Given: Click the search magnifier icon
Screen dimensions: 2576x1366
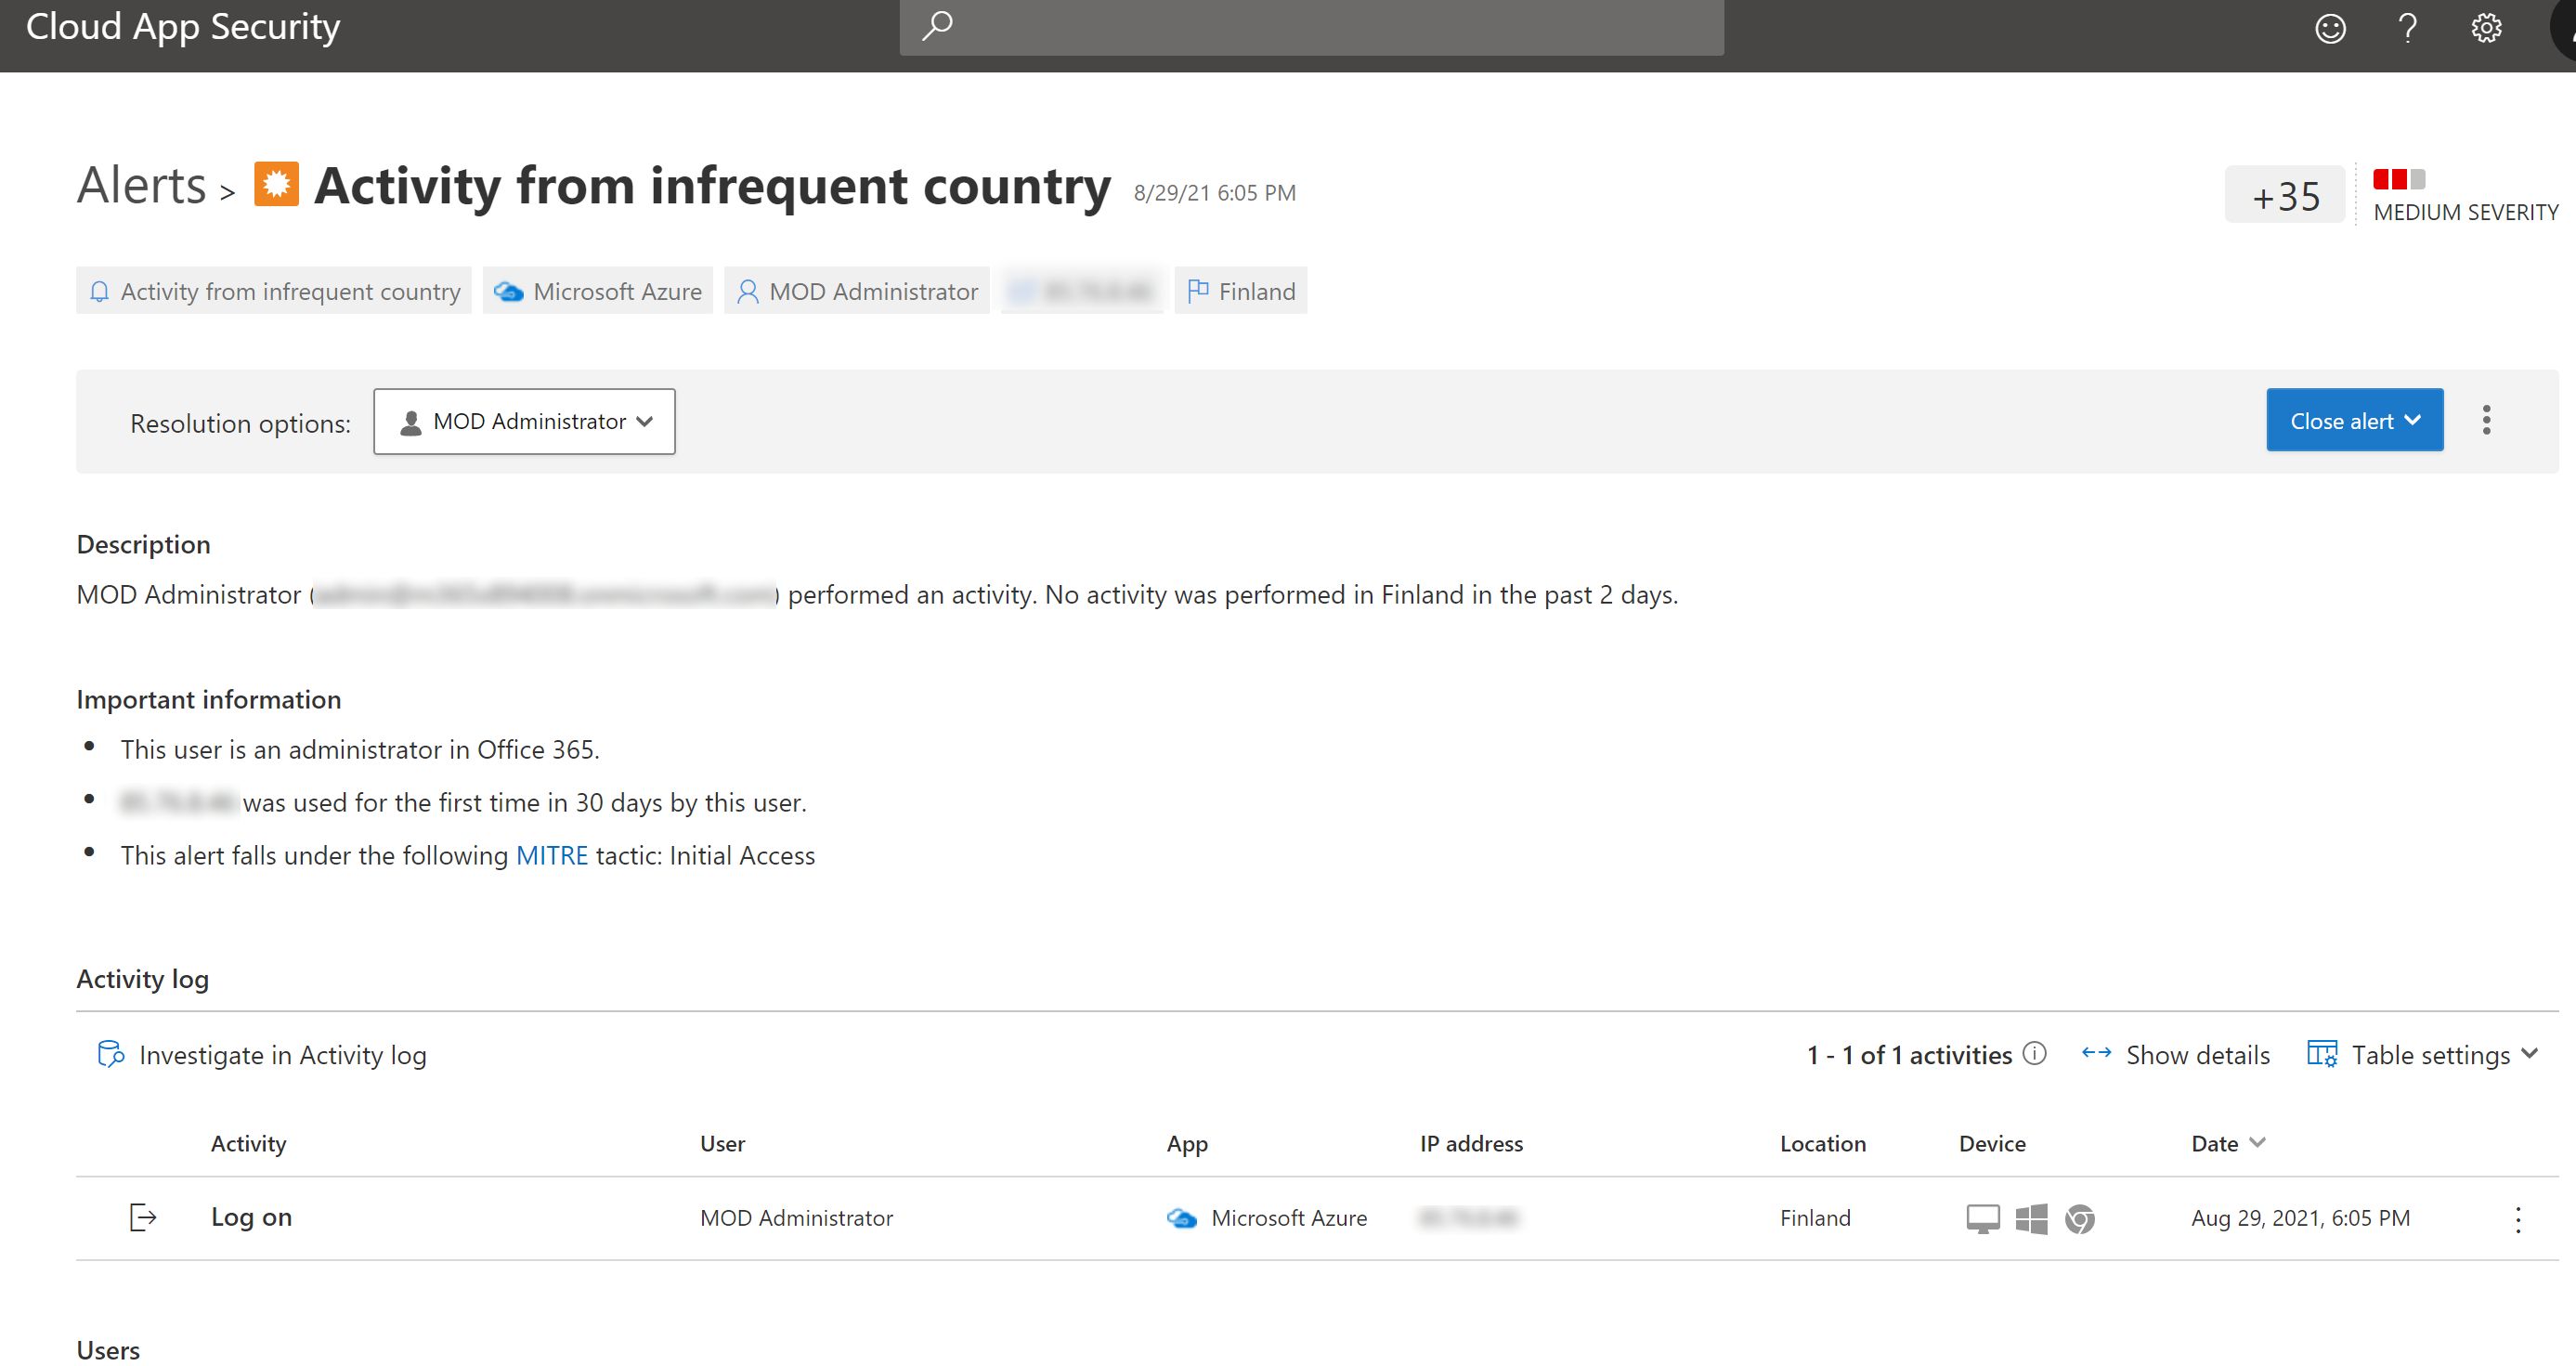Looking at the screenshot, I should pyautogui.click(x=937, y=26).
